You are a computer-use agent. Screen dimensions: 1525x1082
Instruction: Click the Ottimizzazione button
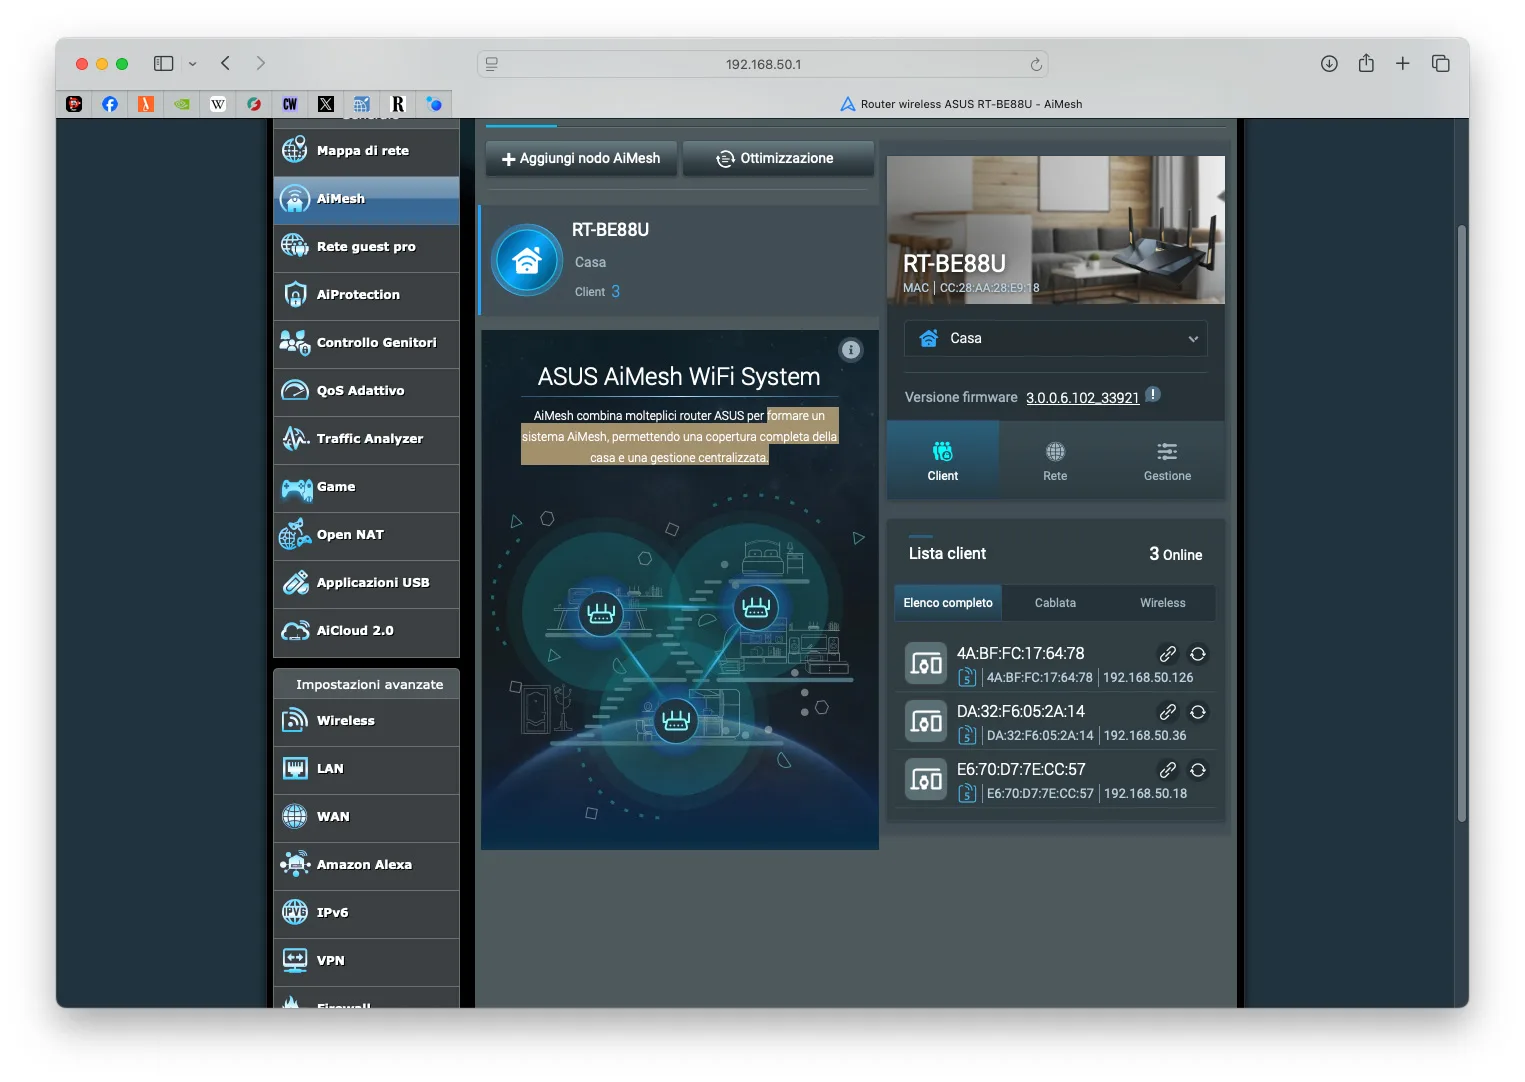pos(778,159)
